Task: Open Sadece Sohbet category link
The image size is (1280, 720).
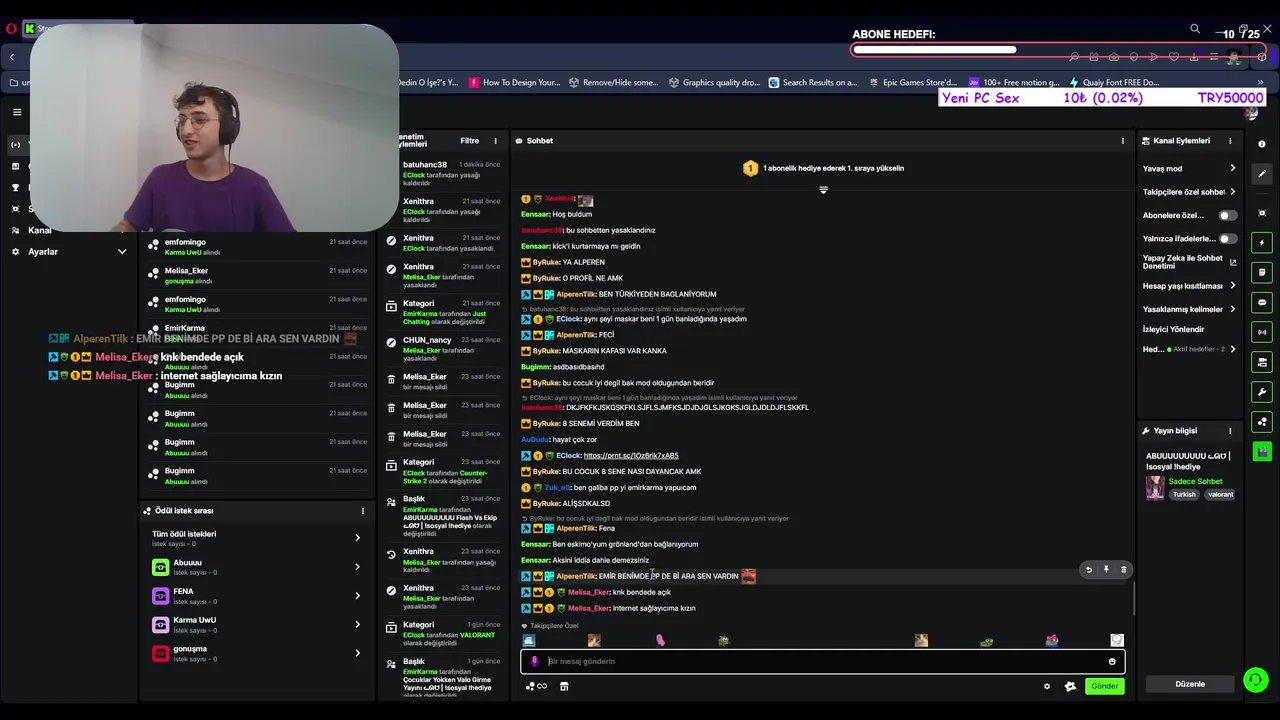Action: (1195, 481)
